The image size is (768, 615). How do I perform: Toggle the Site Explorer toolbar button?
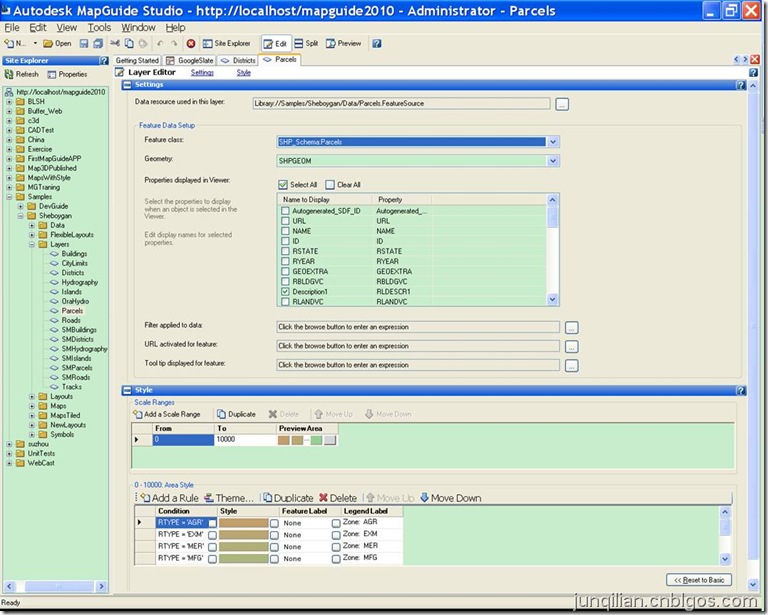coord(226,44)
